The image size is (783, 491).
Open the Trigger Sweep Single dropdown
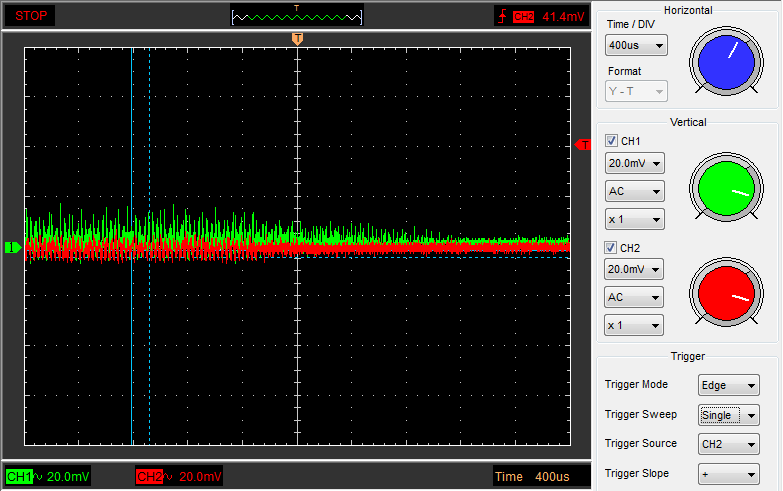729,415
